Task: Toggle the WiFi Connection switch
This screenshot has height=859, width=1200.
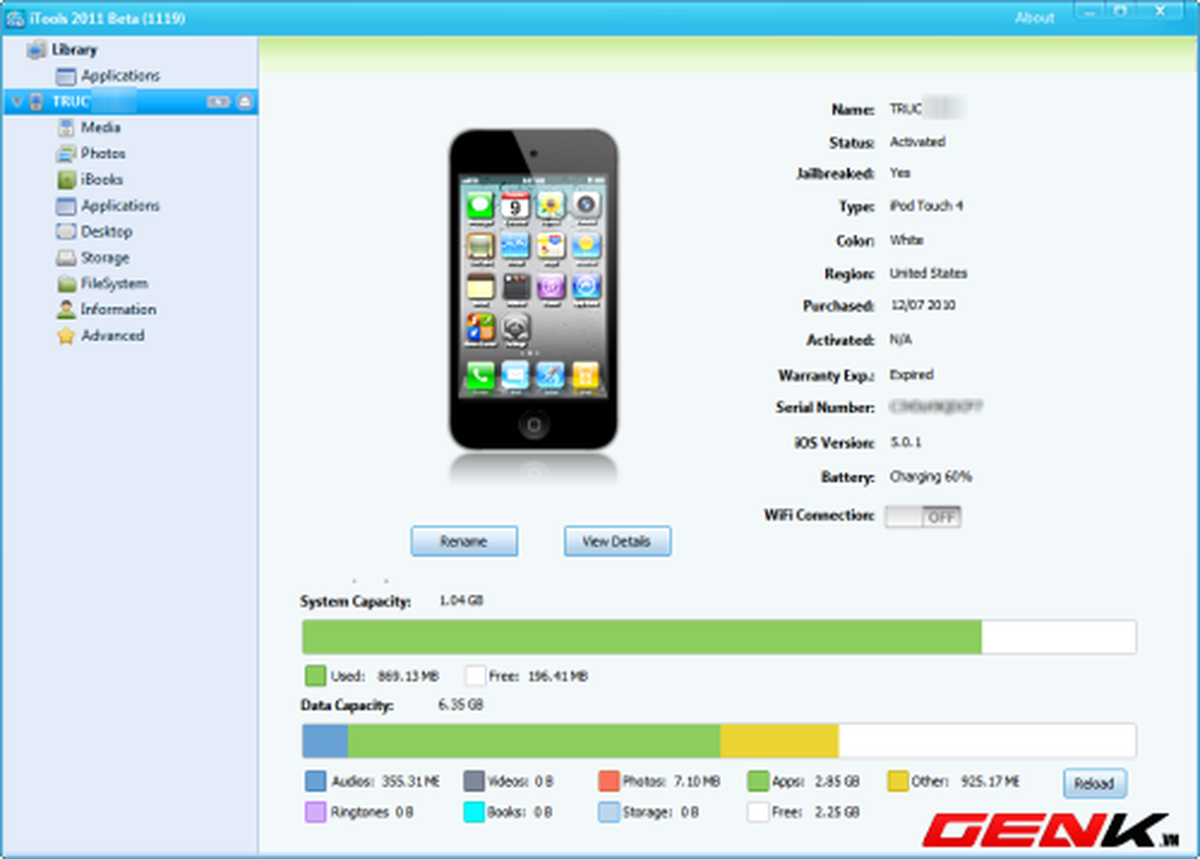Action: pyautogui.click(x=922, y=517)
